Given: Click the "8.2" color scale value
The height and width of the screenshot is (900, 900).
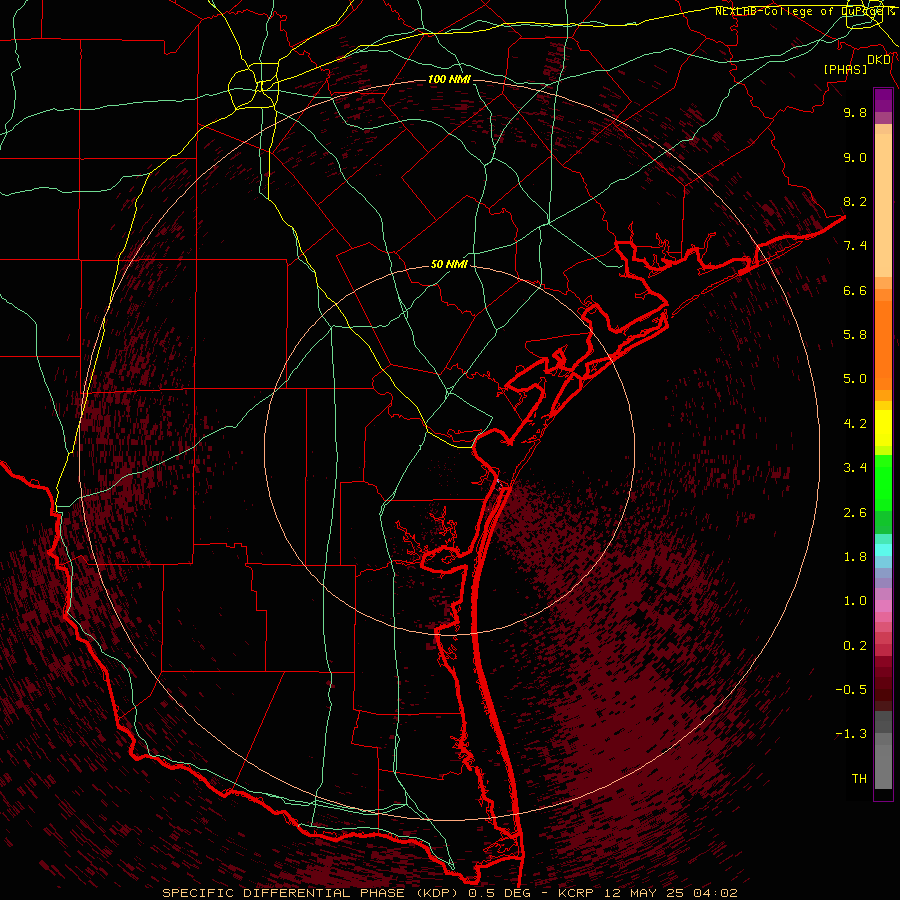Looking at the screenshot, I should 855,201.
